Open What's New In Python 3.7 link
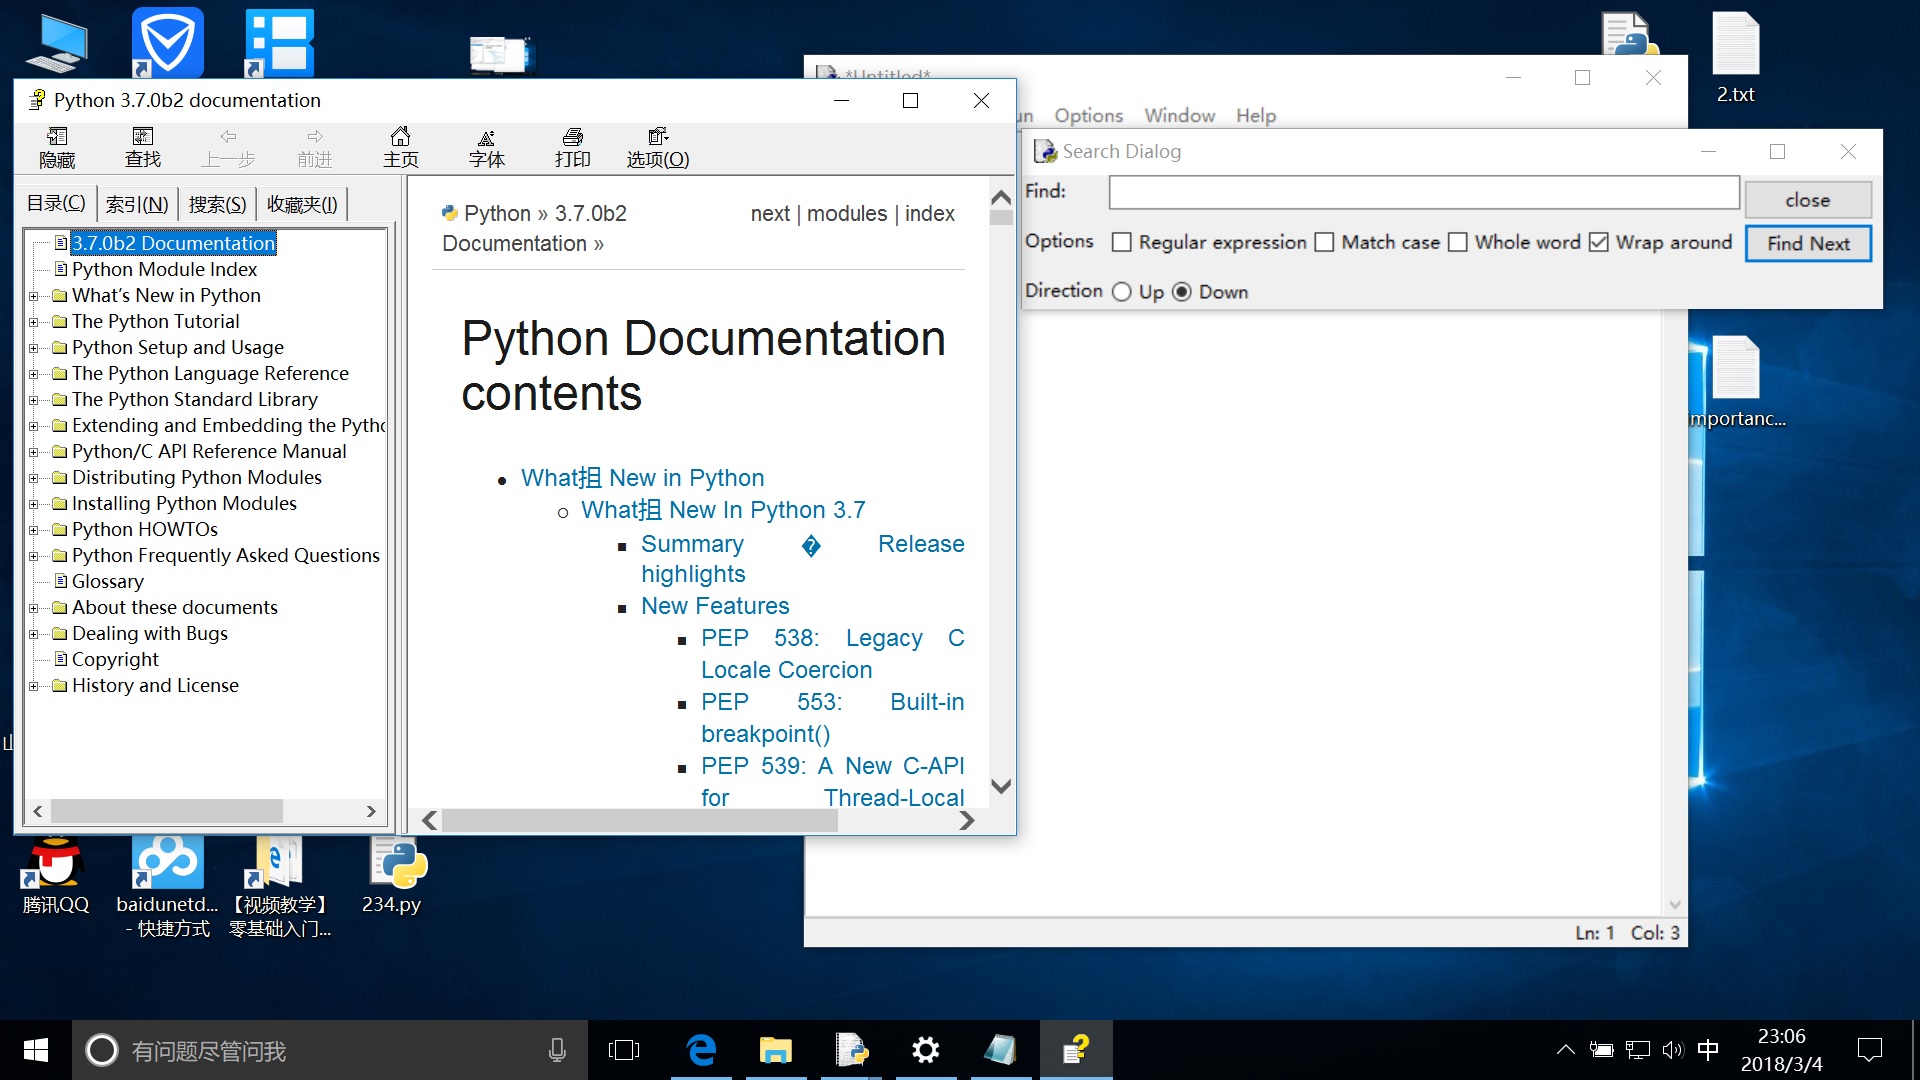 (x=723, y=510)
